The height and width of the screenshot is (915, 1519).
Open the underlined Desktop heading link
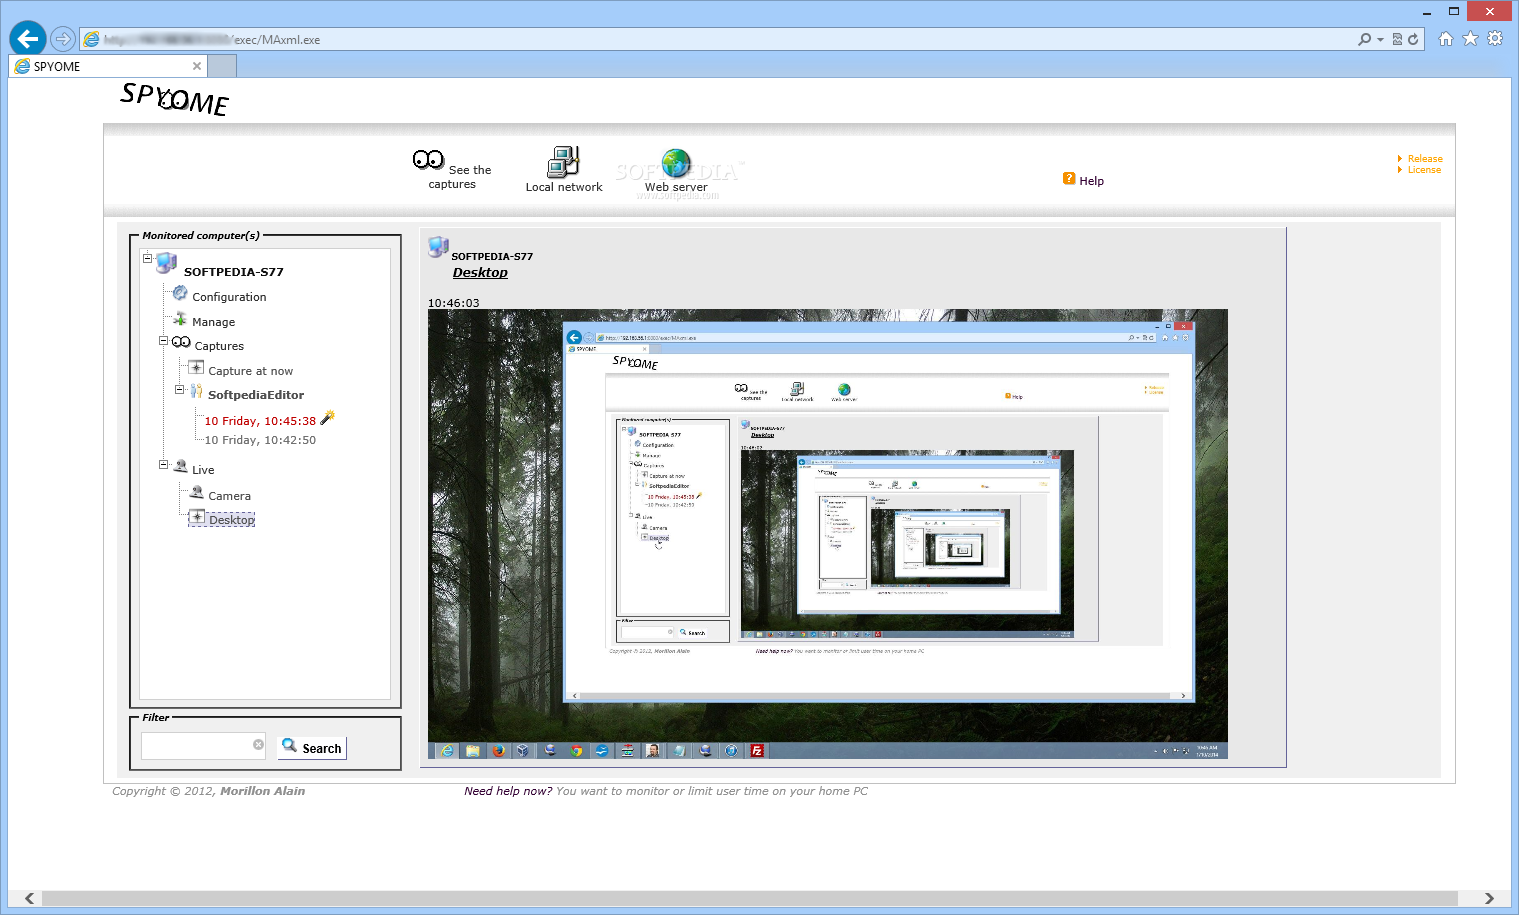click(x=480, y=273)
